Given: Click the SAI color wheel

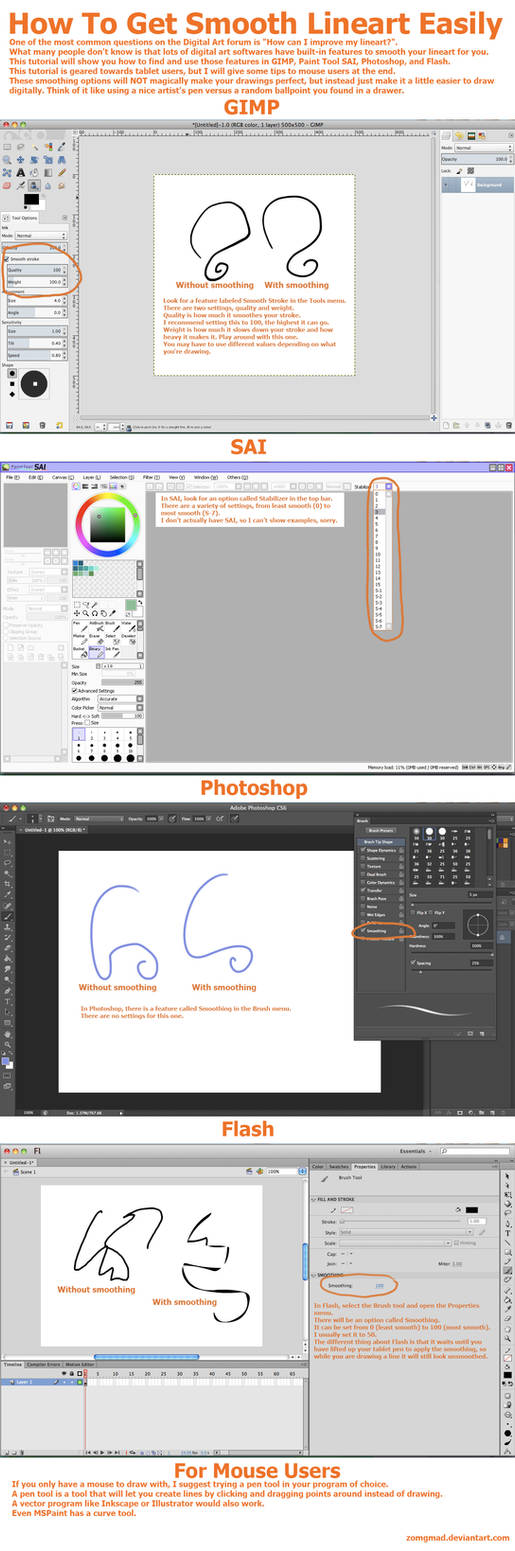Looking at the screenshot, I should 106,524.
